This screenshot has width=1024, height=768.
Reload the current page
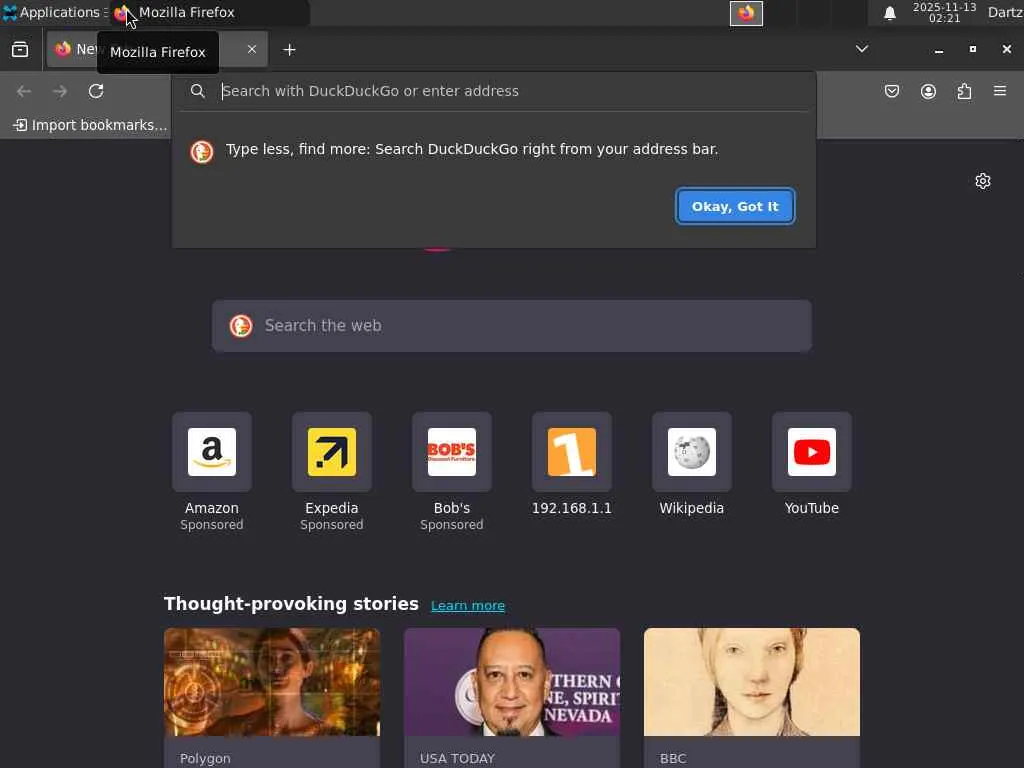(96, 91)
